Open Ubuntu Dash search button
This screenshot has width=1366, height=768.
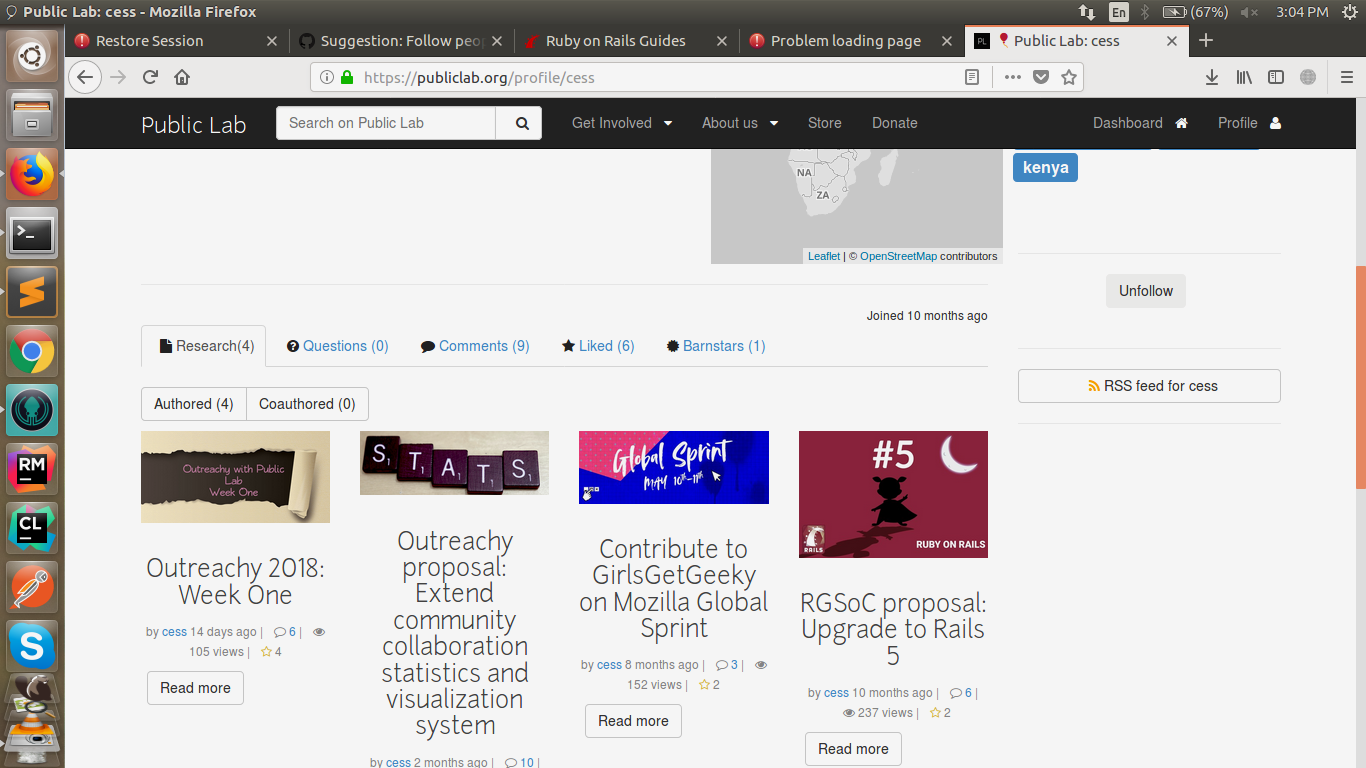[x=32, y=55]
